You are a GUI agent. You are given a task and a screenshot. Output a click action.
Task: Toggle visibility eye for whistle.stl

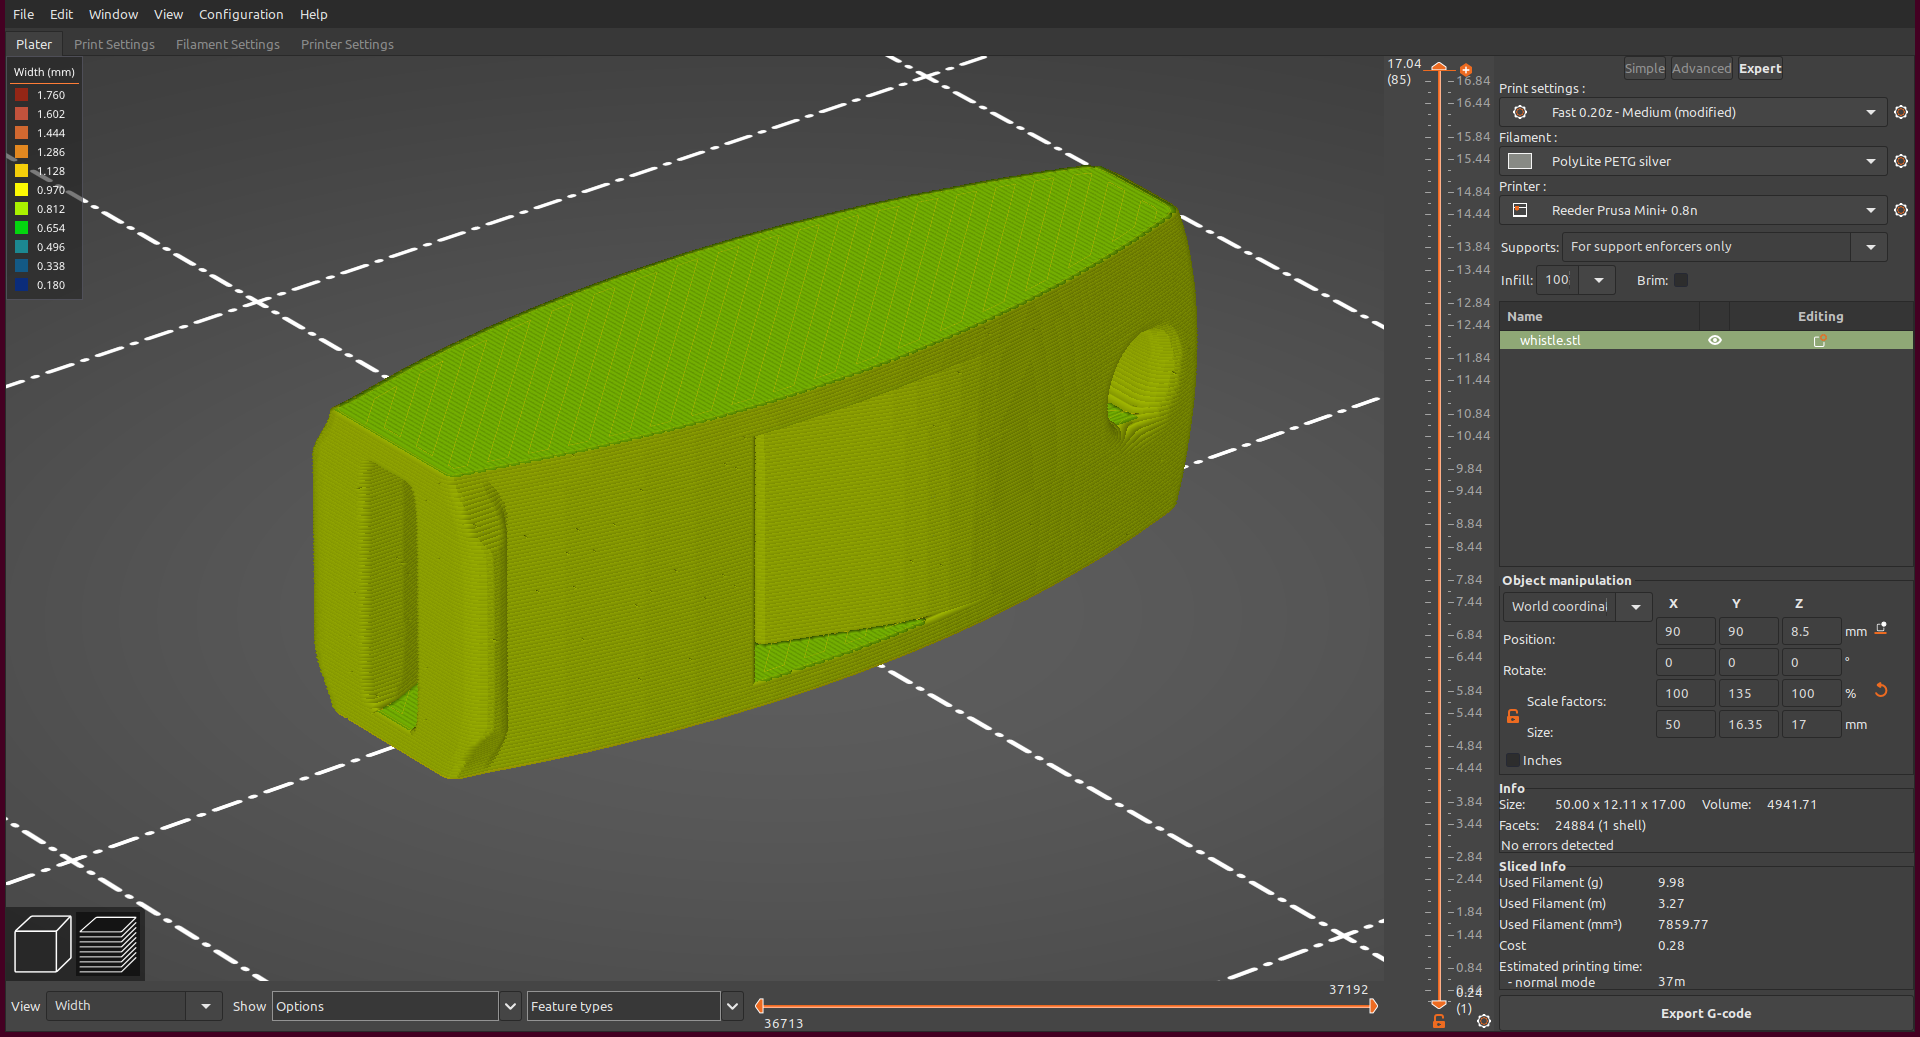click(1715, 340)
